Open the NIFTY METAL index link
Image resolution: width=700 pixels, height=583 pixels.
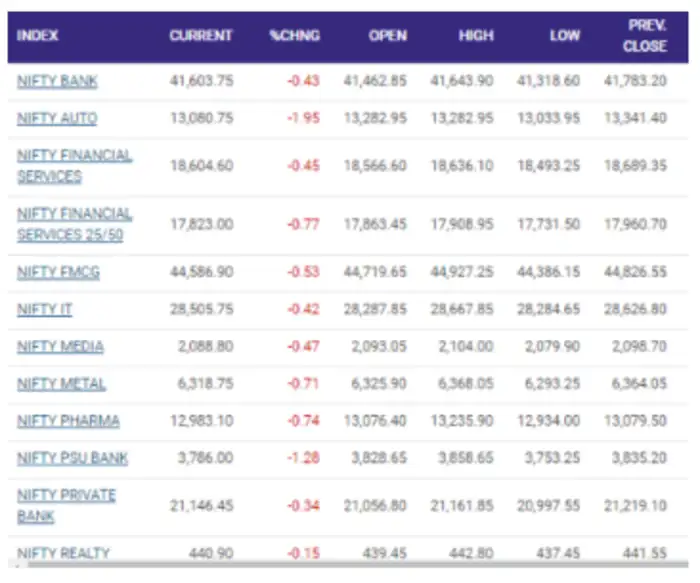(61, 384)
